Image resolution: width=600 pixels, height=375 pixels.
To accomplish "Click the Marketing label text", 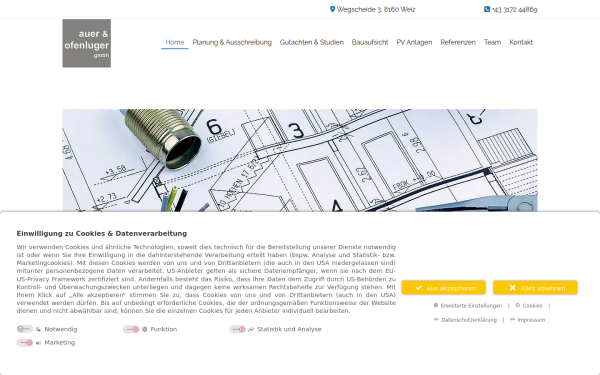I will tap(60, 342).
